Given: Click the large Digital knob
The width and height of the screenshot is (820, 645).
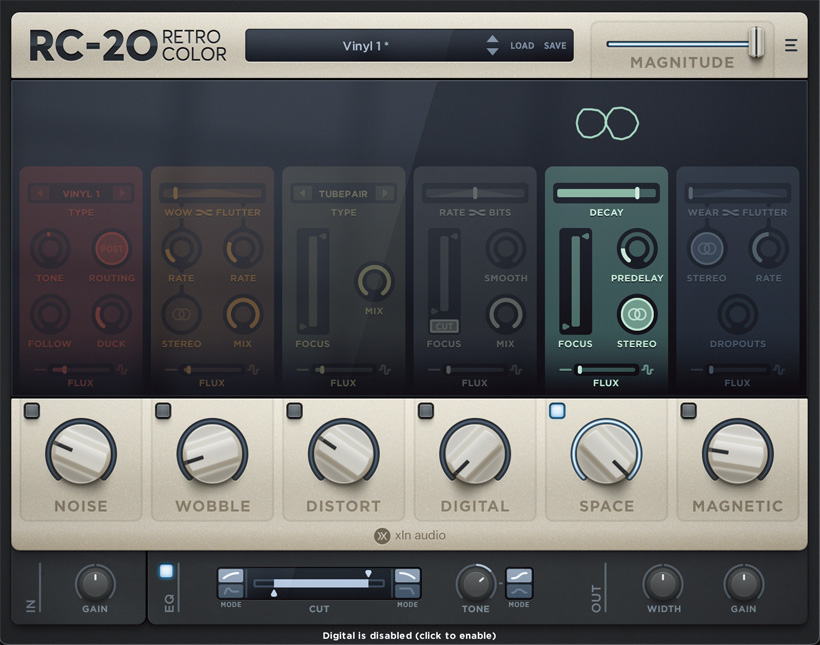Looking at the screenshot, I should click(475, 453).
